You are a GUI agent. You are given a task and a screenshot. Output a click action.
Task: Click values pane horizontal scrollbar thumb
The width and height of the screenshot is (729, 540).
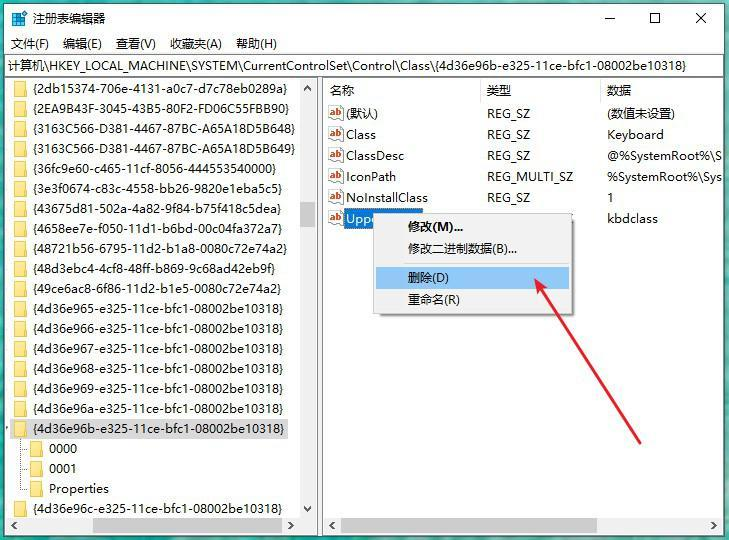coord(469,526)
